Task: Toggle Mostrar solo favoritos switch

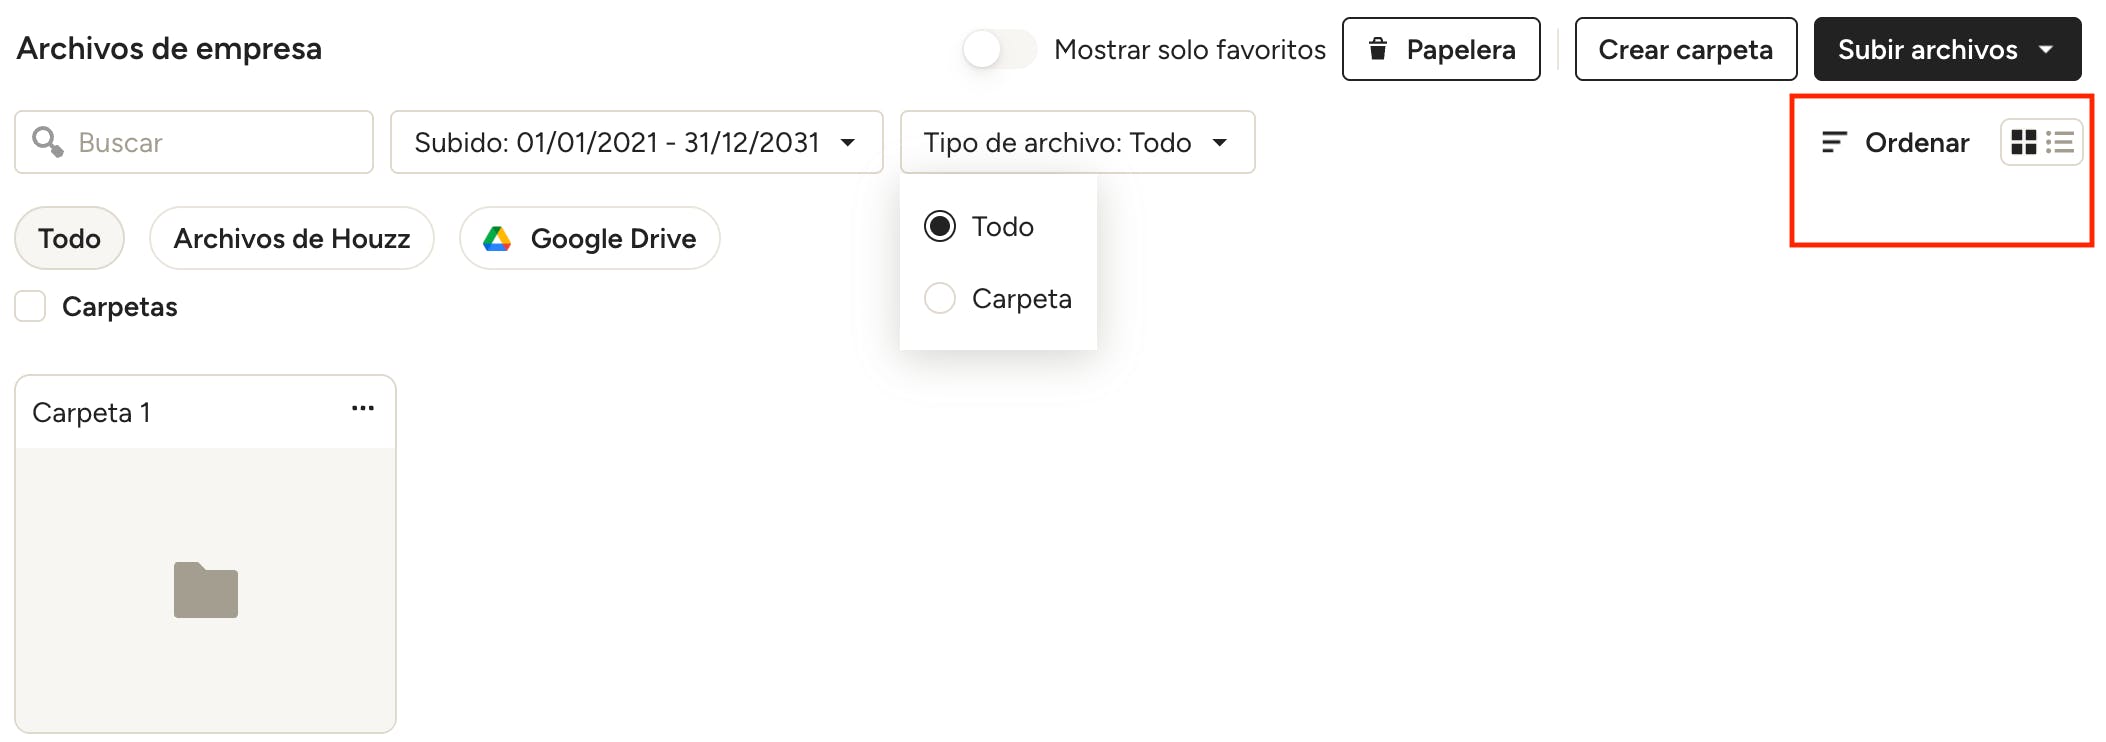Action: click(x=999, y=49)
